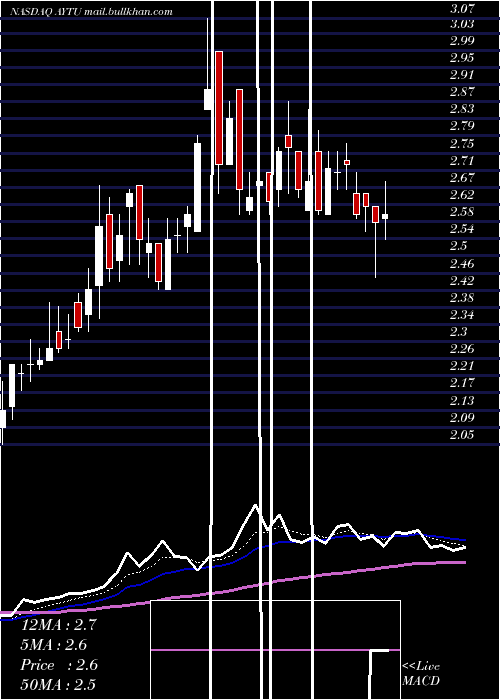This screenshot has width=500, height=700.
Task: Click the 2.75 price axis label
Action: point(462,143)
